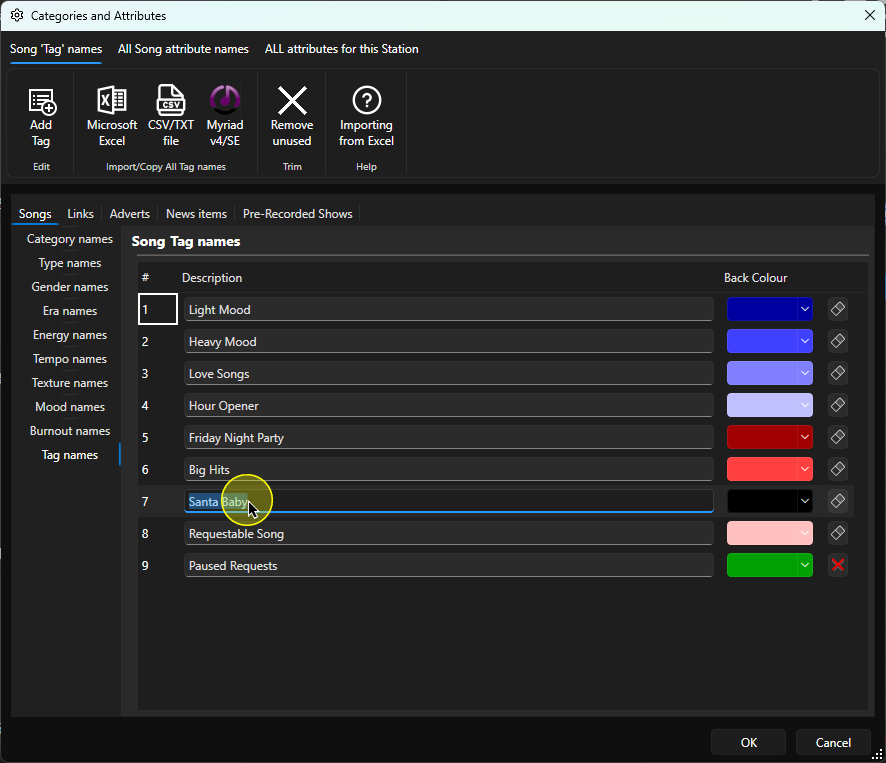The image size is (886, 763).
Task: Select Category names in the sidebar
Action: tap(70, 239)
